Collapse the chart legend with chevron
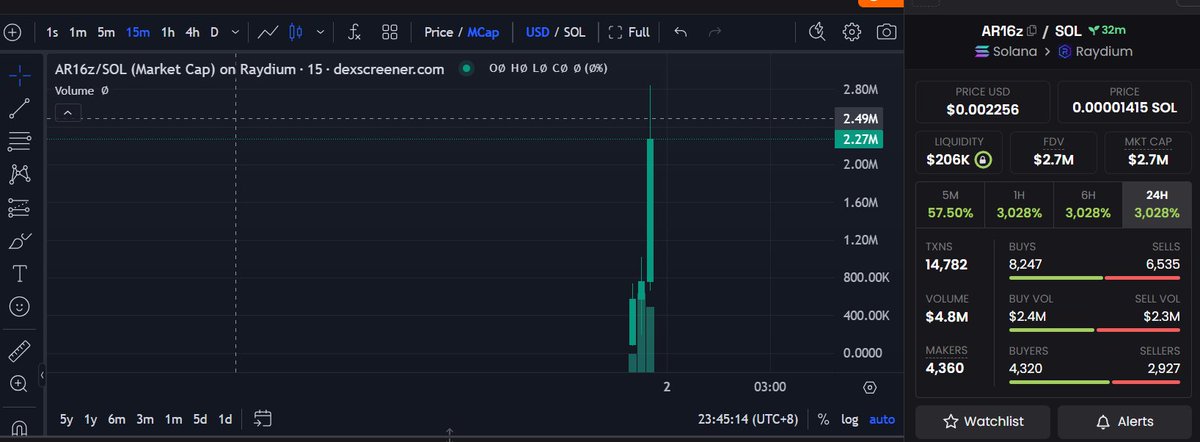The height and width of the screenshot is (442, 1200). click(x=67, y=112)
